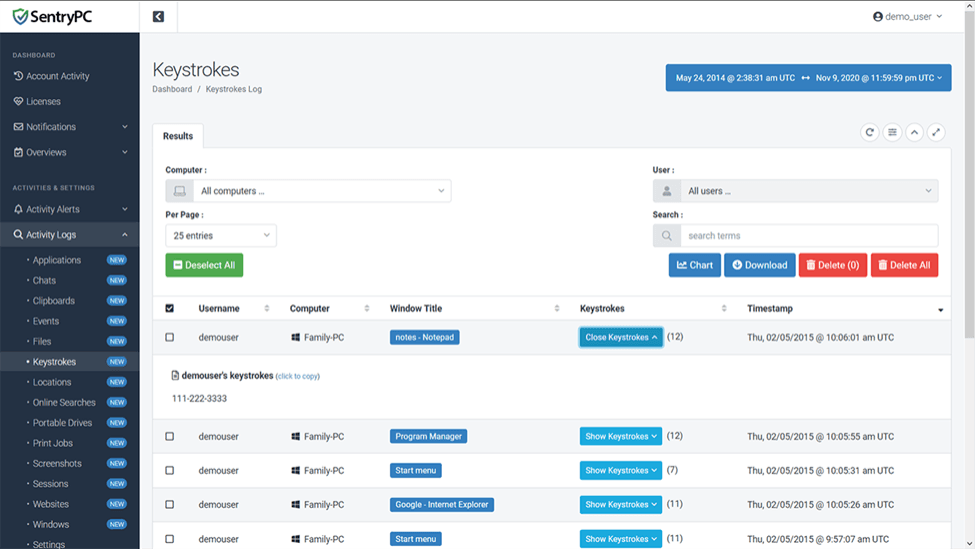
Task: Click the Close Keystrokes button
Action: (621, 338)
